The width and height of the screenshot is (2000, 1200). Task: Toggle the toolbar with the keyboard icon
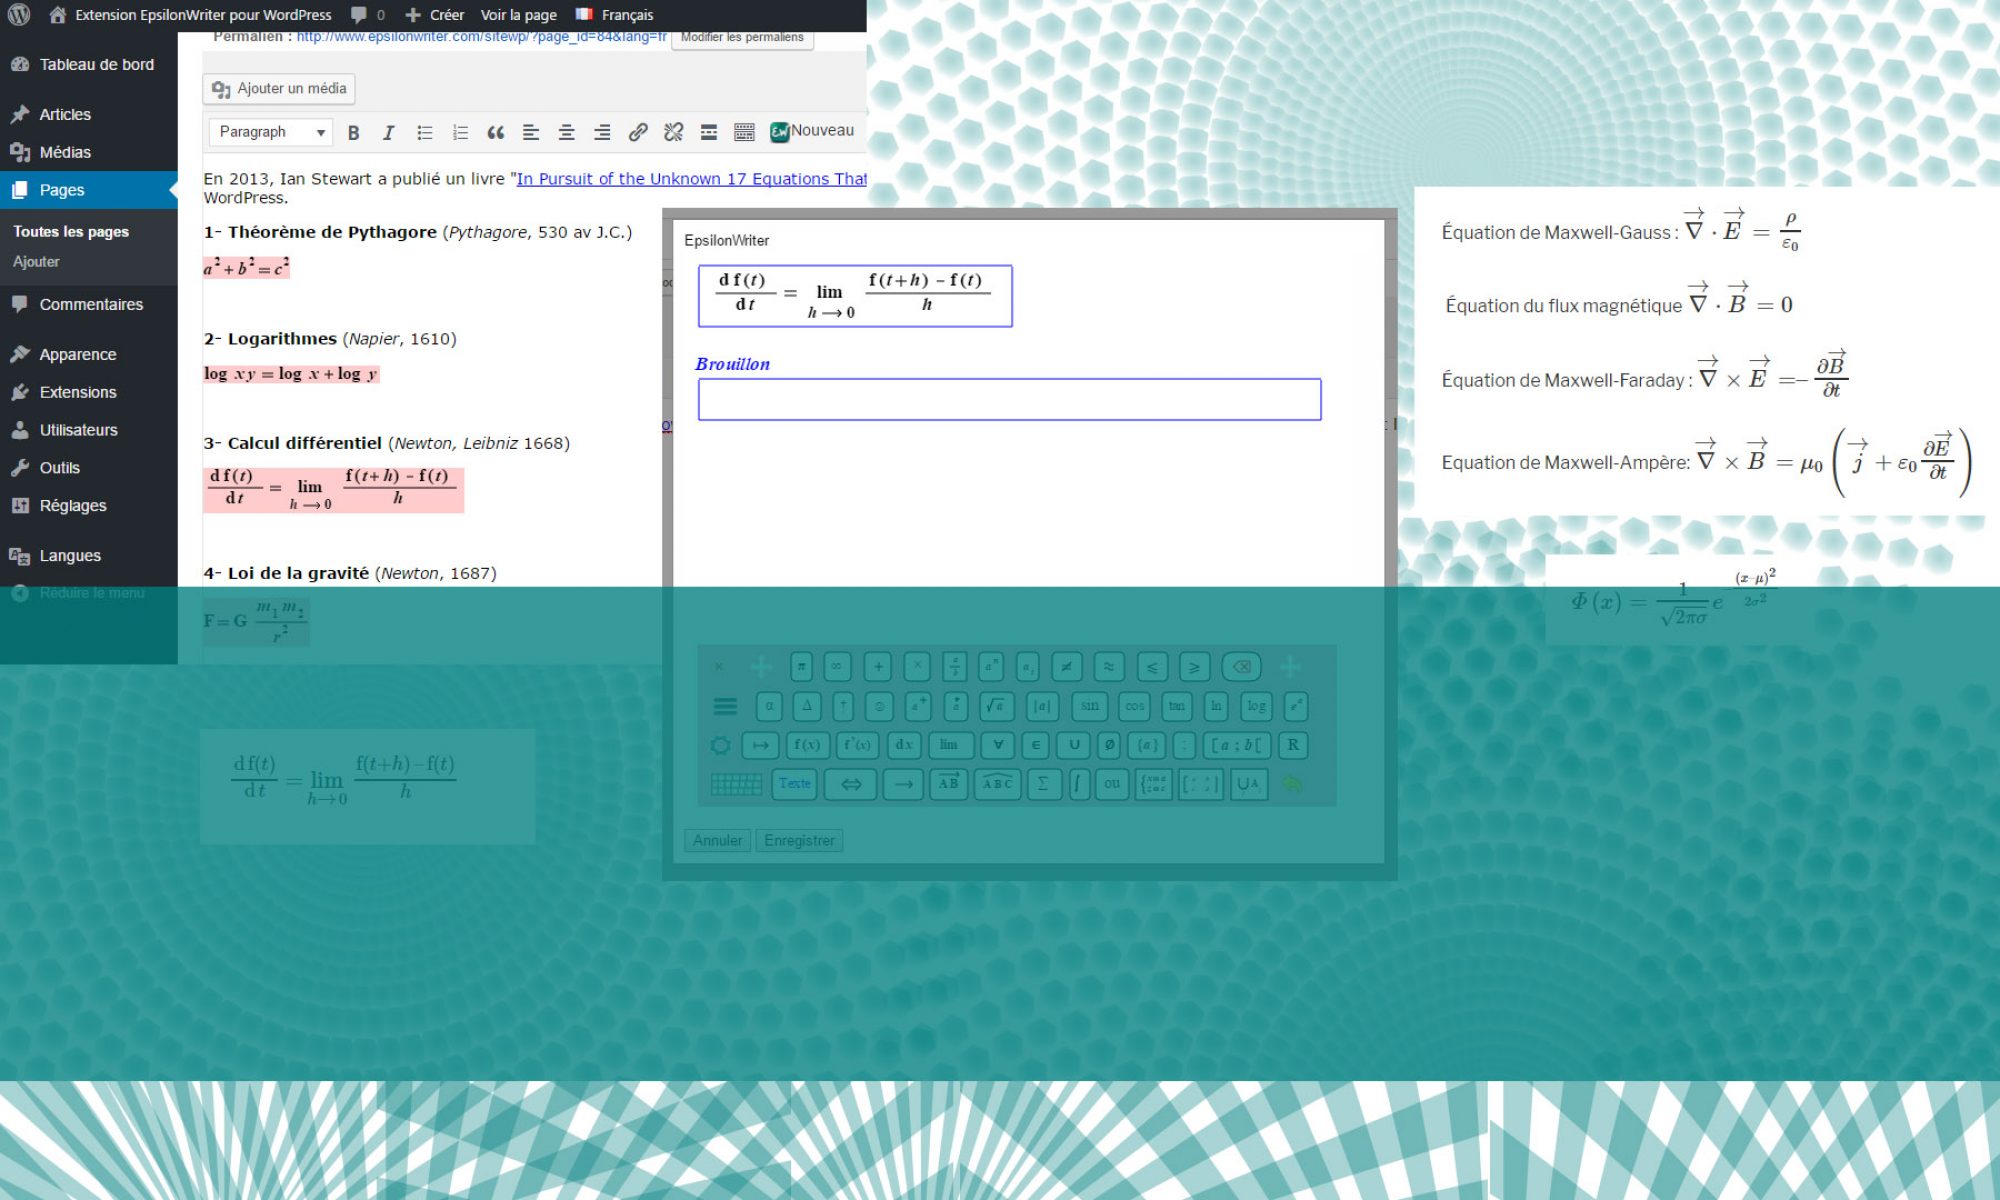[x=744, y=132]
